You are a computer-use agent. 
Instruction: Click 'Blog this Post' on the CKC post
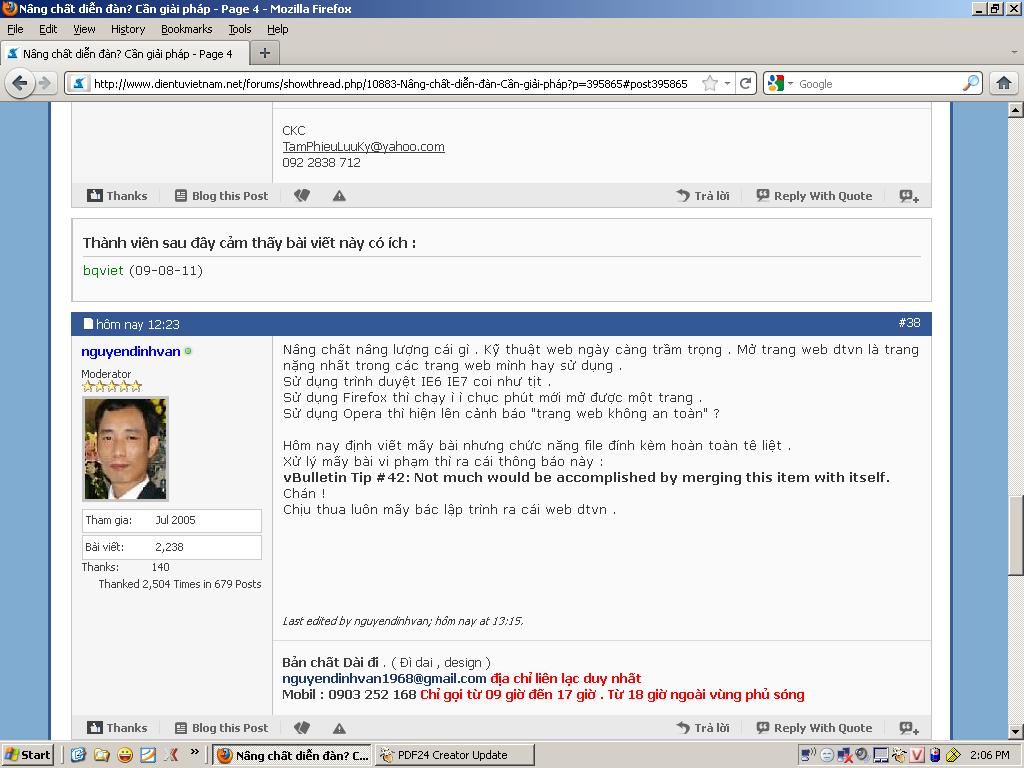[x=221, y=196]
